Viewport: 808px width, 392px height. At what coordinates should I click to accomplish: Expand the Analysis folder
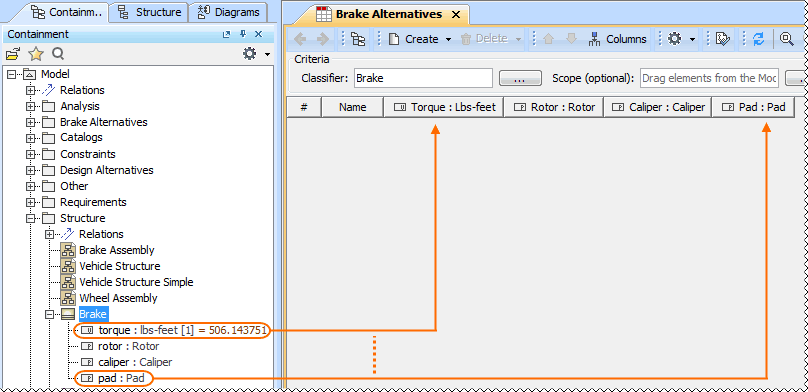[x=30, y=106]
